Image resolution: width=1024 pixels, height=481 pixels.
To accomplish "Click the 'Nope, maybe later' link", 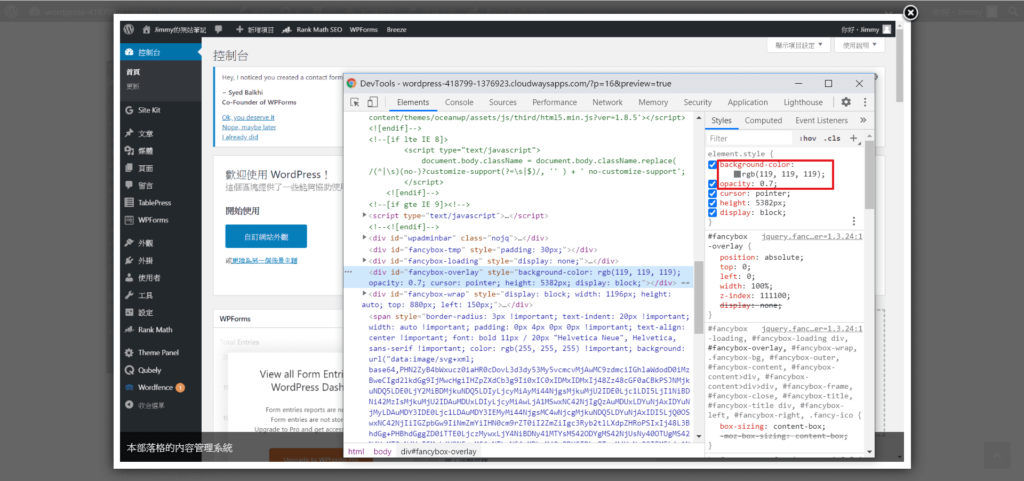I will click(249, 127).
